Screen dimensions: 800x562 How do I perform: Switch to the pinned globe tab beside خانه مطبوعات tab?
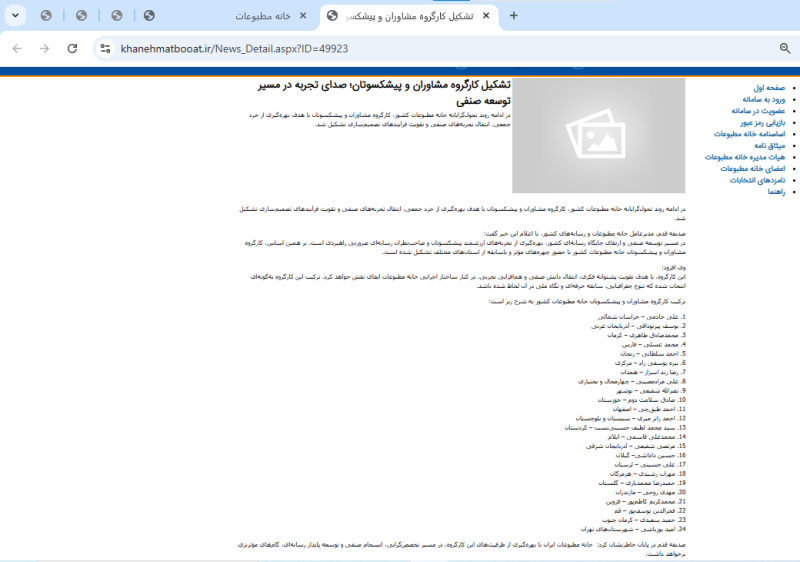click(x=149, y=16)
